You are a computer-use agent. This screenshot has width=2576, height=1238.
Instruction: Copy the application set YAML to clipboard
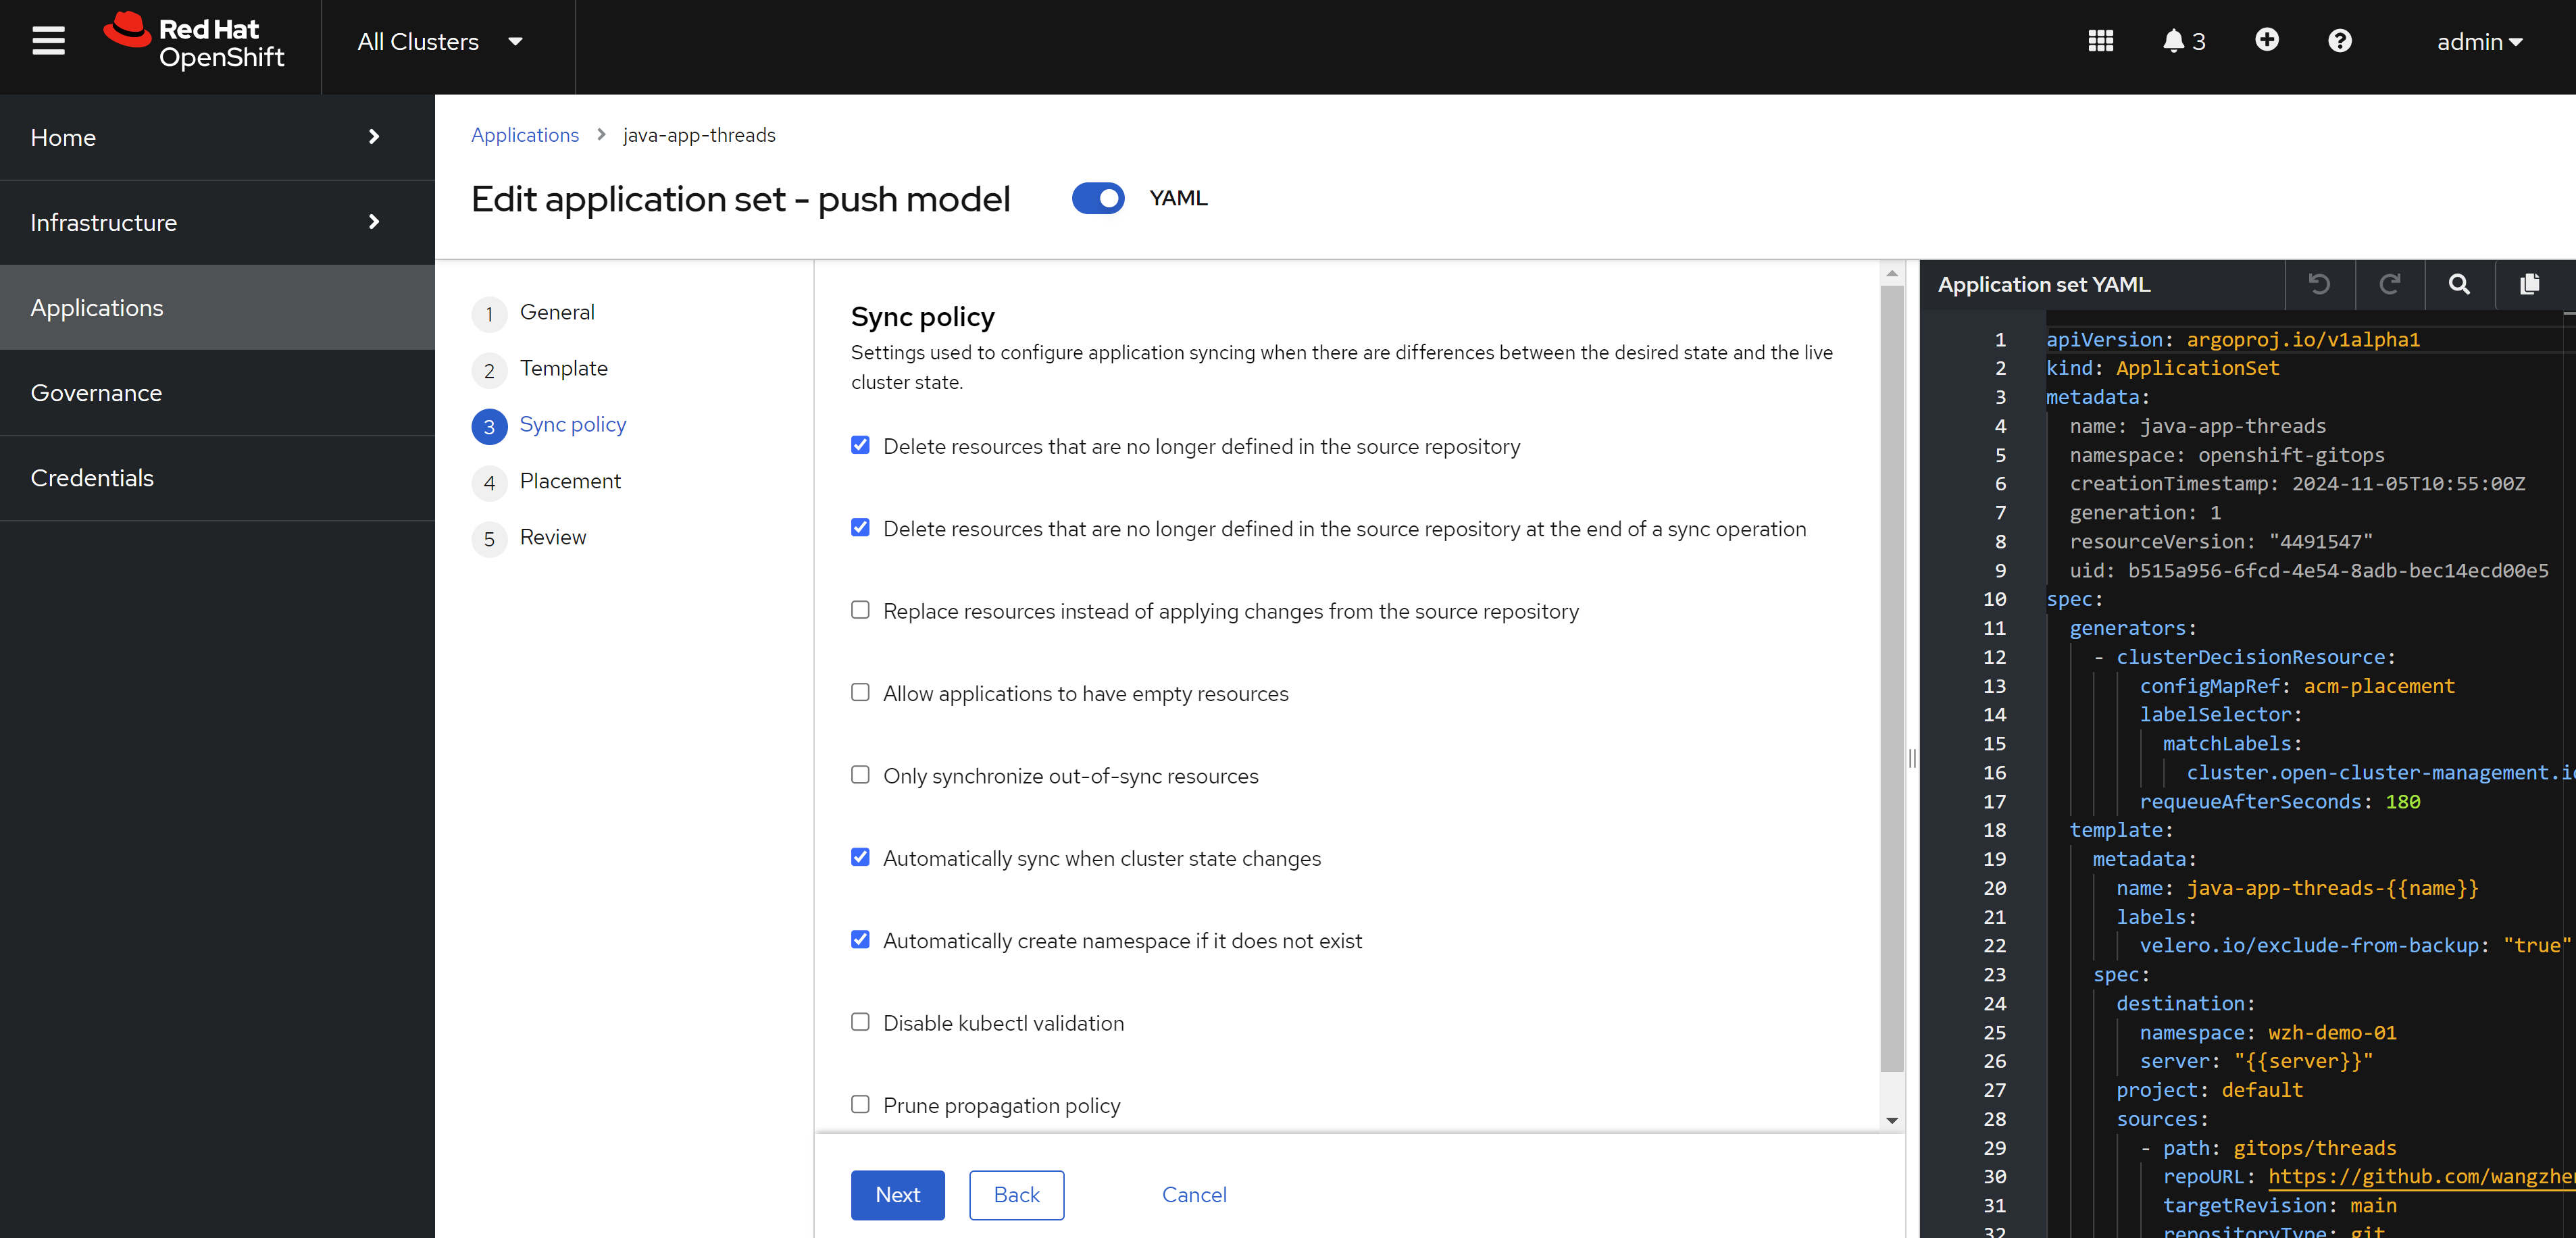pyautogui.click(x=2530, y=285)
